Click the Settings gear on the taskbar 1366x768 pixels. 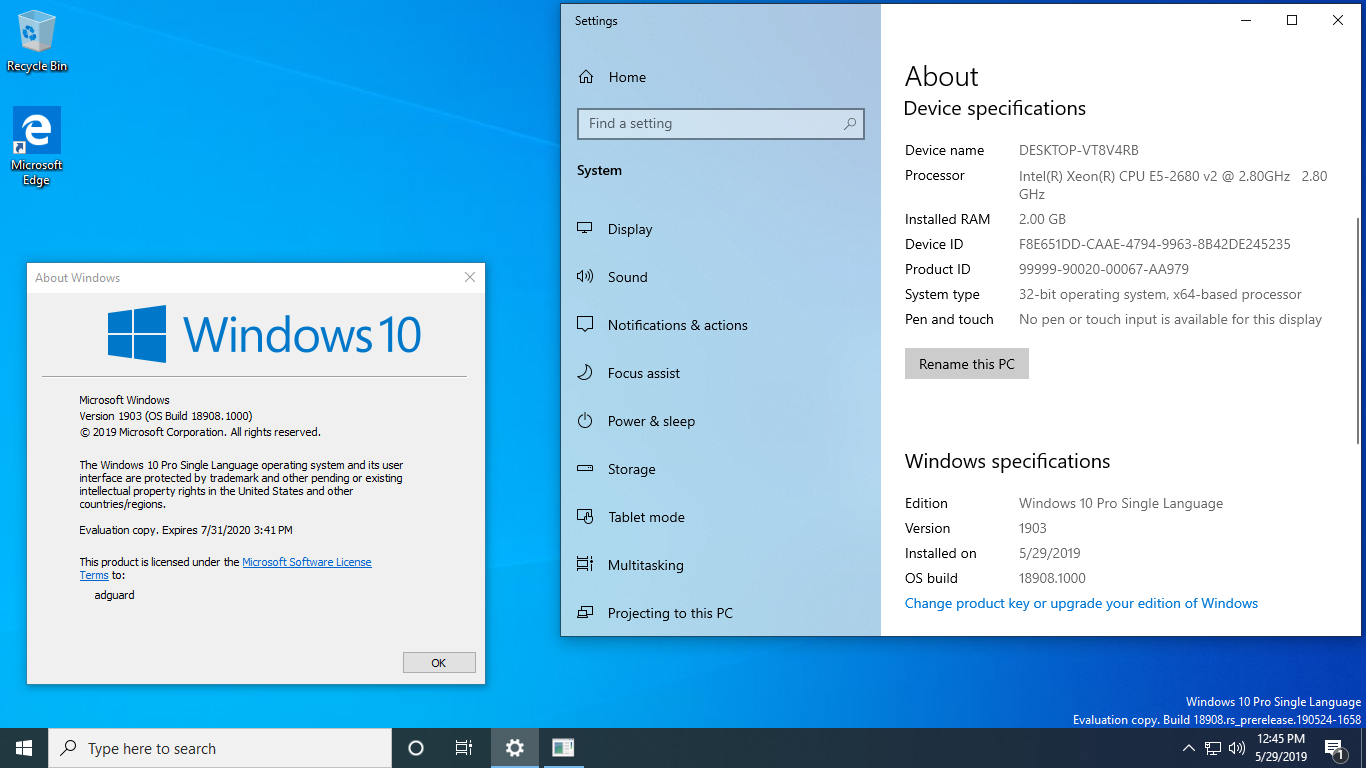click(514, 748)
